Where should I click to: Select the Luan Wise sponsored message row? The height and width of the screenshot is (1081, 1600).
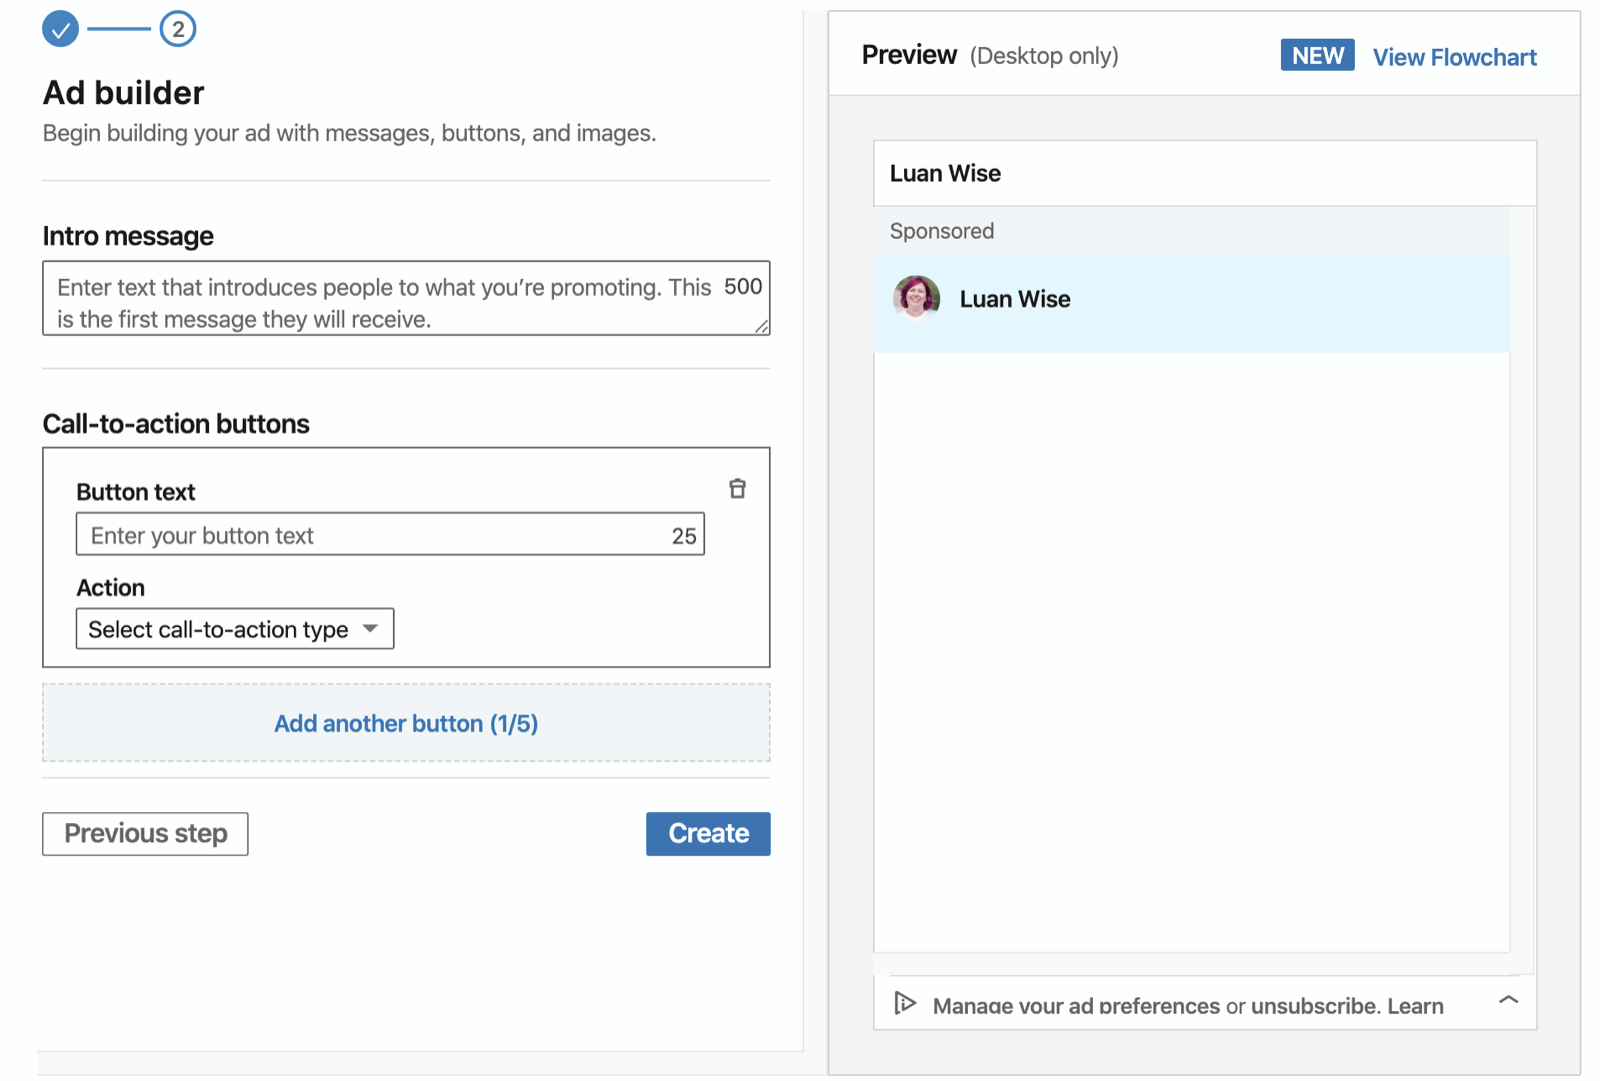pos(1190,301)
